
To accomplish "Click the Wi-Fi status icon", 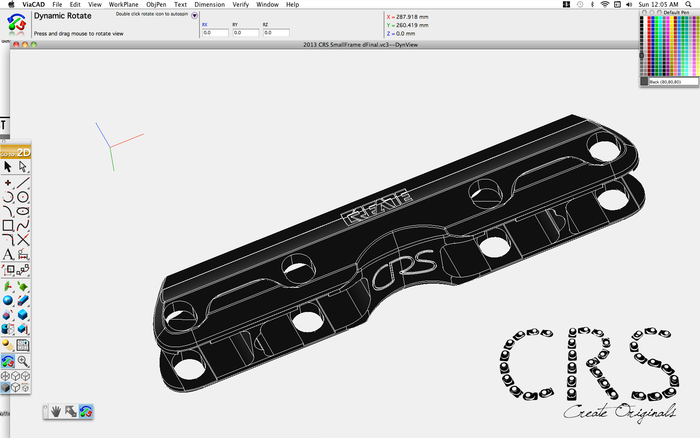I will pos(606,5).
